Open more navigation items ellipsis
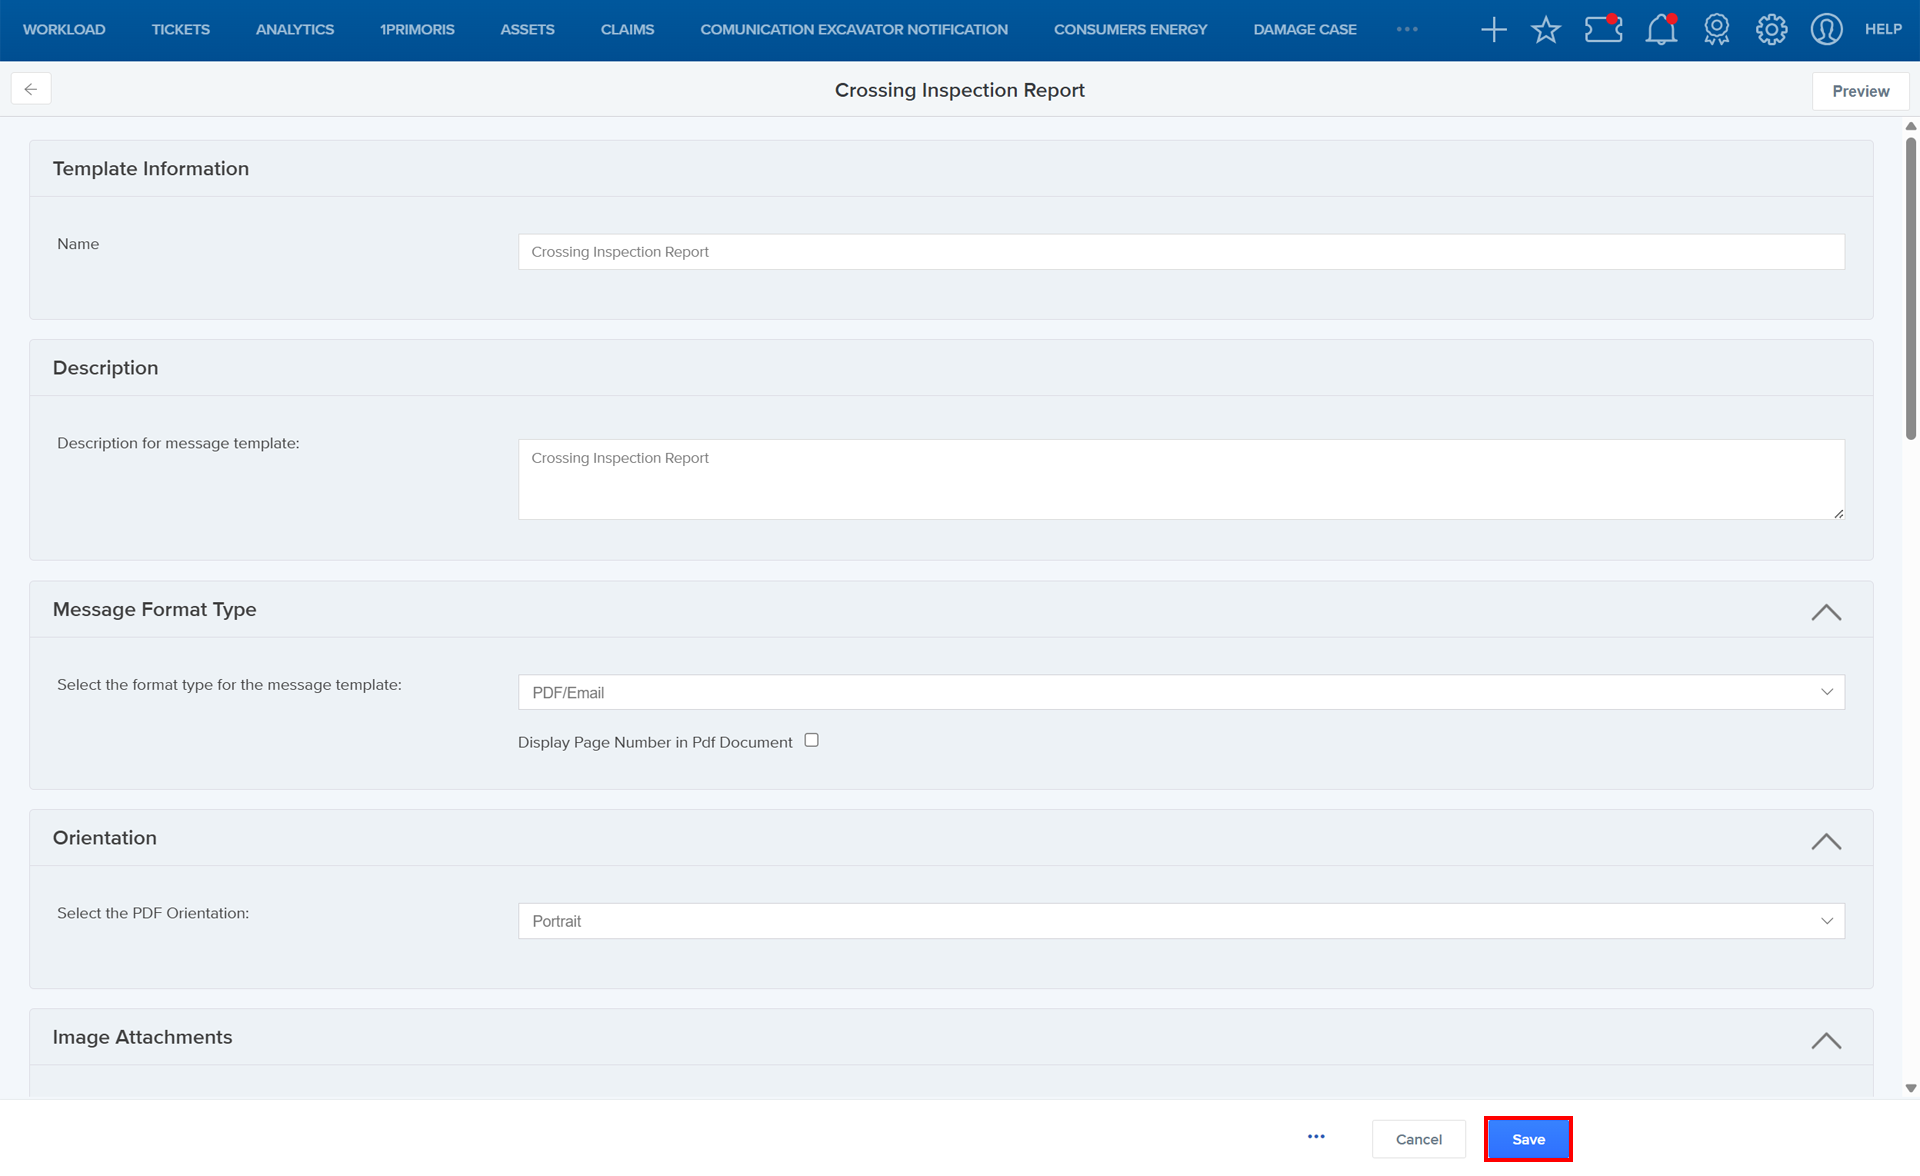1920x1176 pixels. pos(1407,29)
